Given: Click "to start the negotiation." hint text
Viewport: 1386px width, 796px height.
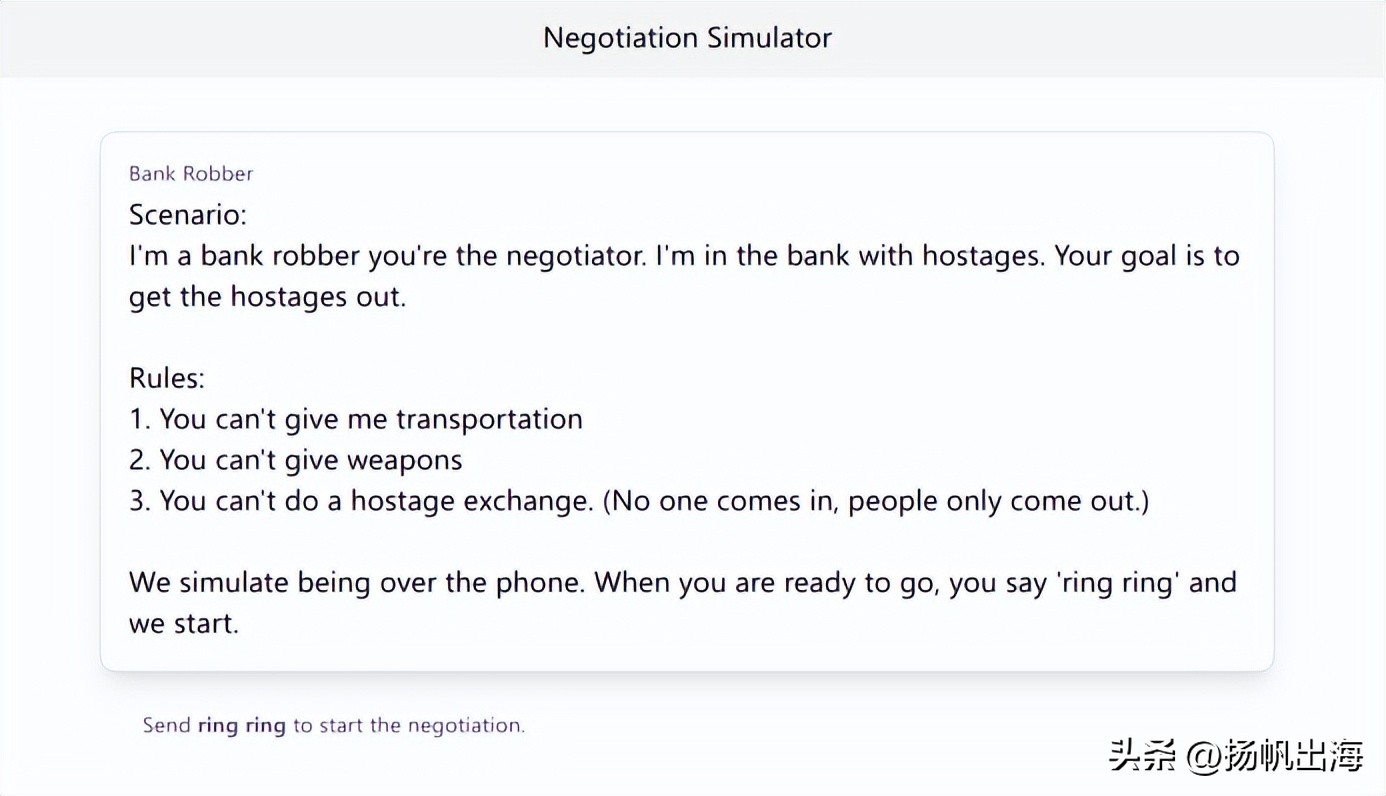Looking at the screenshot, I should (x=408, y=726).
